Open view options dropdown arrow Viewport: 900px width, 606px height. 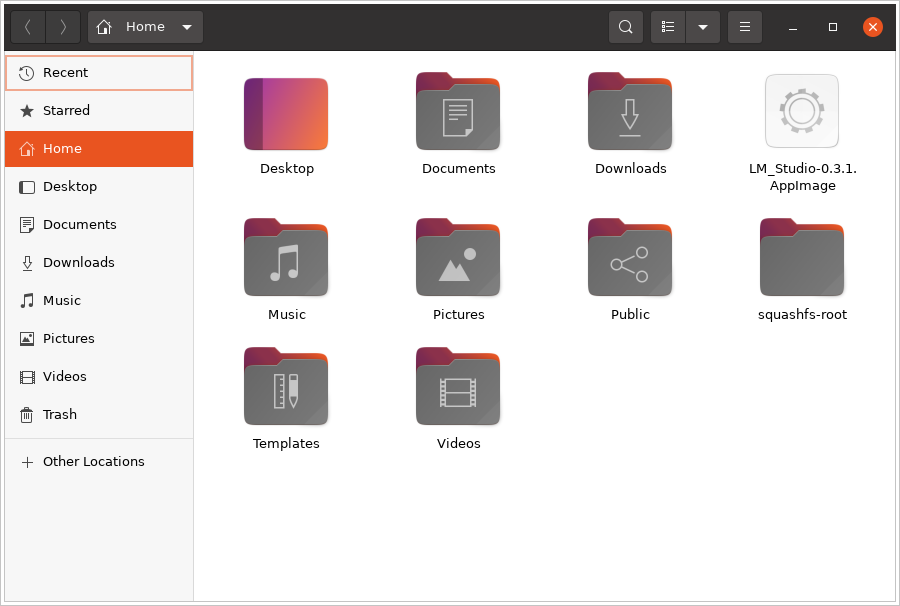tap(703, 27)
